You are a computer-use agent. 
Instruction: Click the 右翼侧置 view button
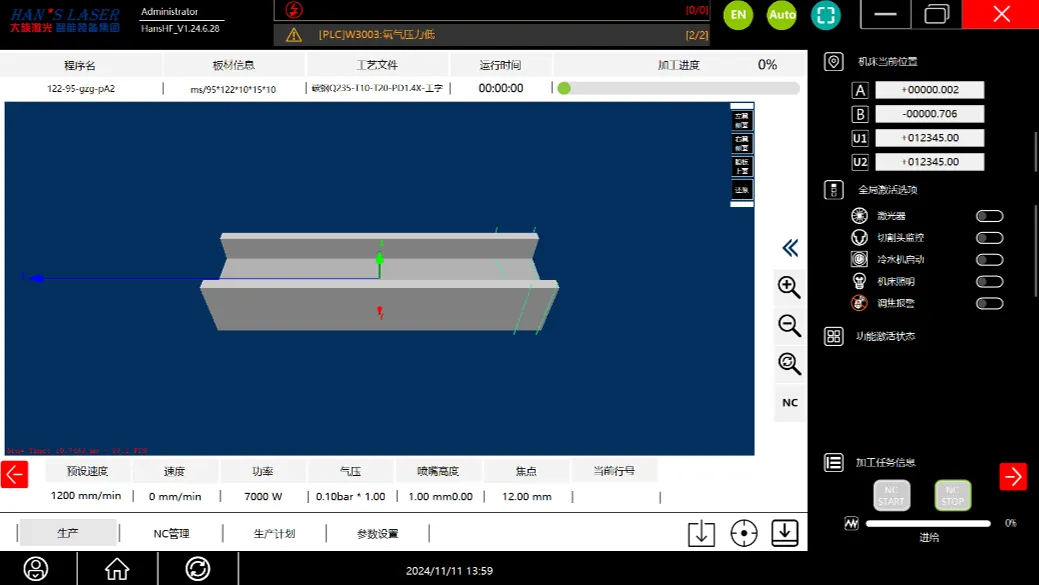pos(741,143)
